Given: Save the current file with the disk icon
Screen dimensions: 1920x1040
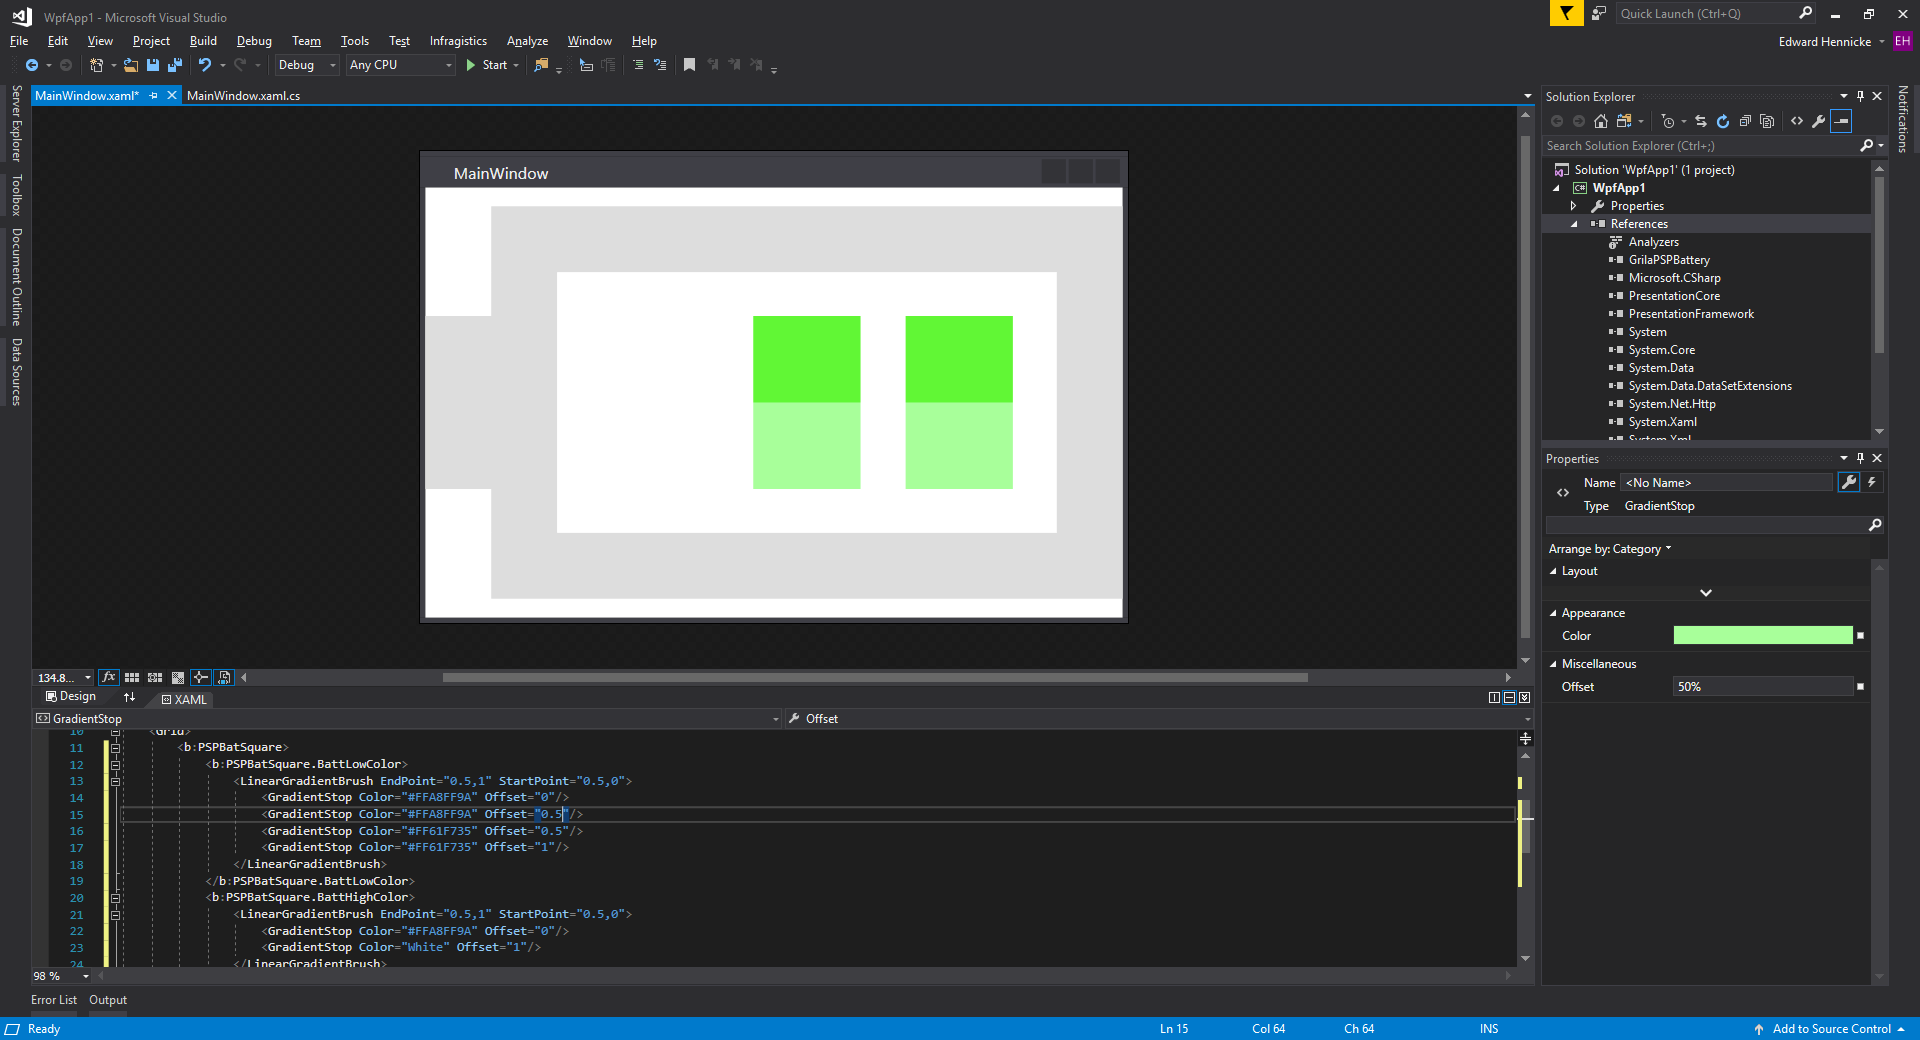Looking at the screenshot, I should [153, 65].
